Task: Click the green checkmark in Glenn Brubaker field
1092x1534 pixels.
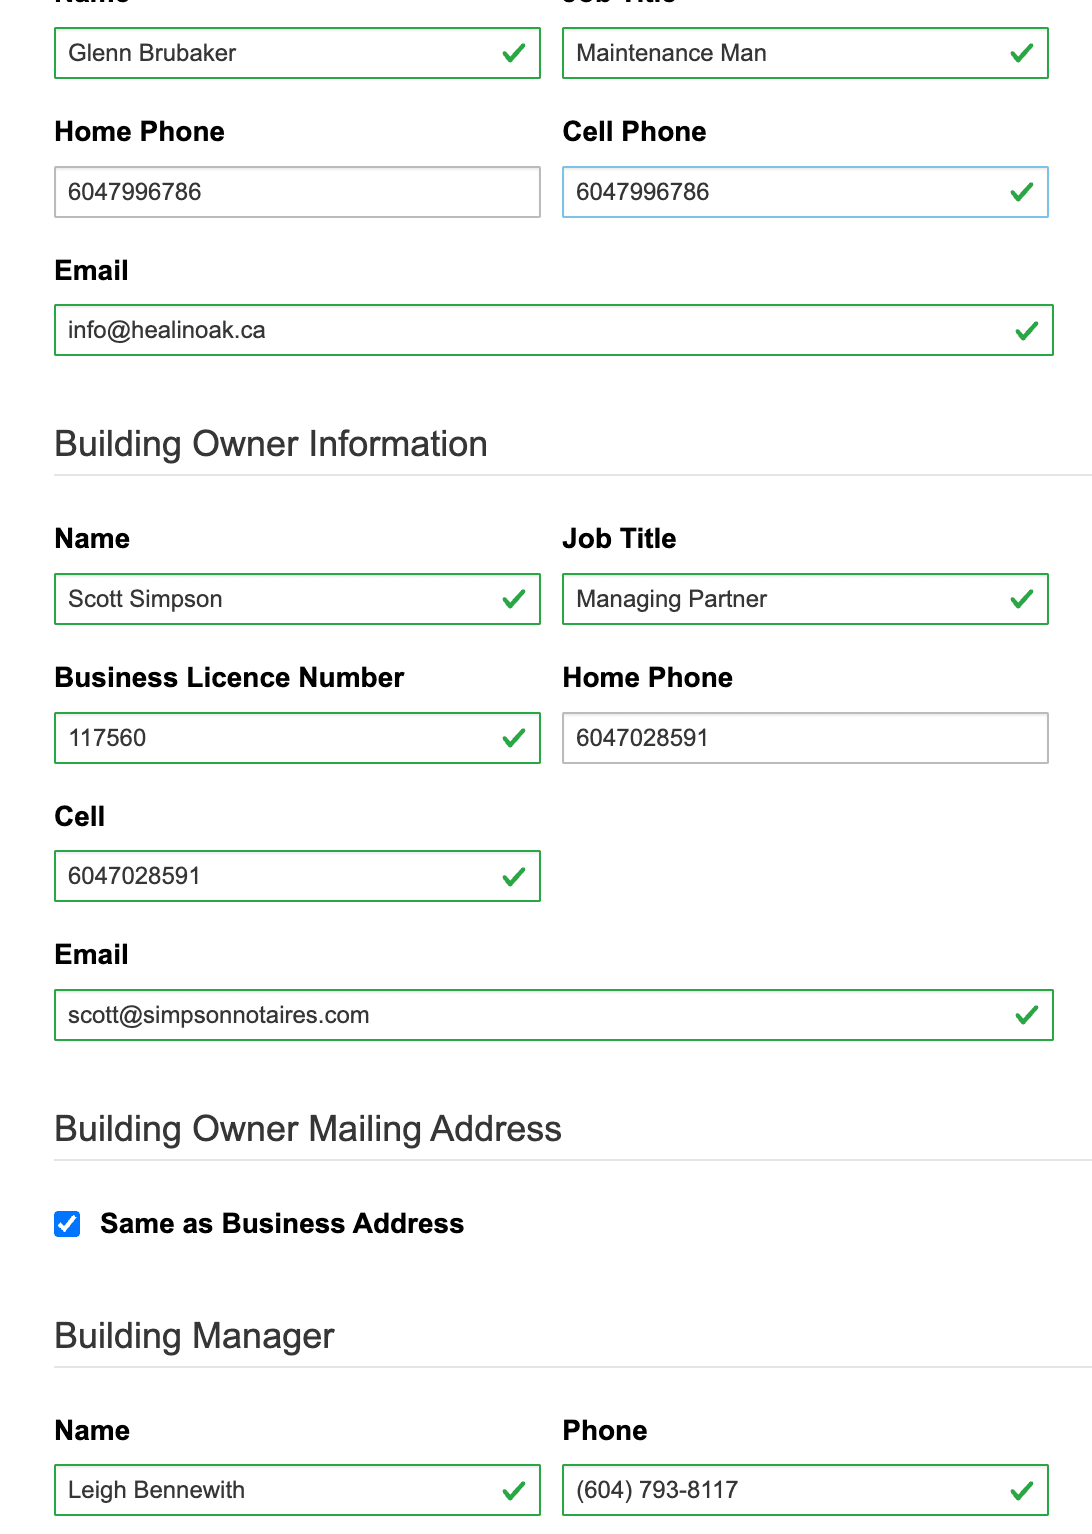Action: [514, 53]
